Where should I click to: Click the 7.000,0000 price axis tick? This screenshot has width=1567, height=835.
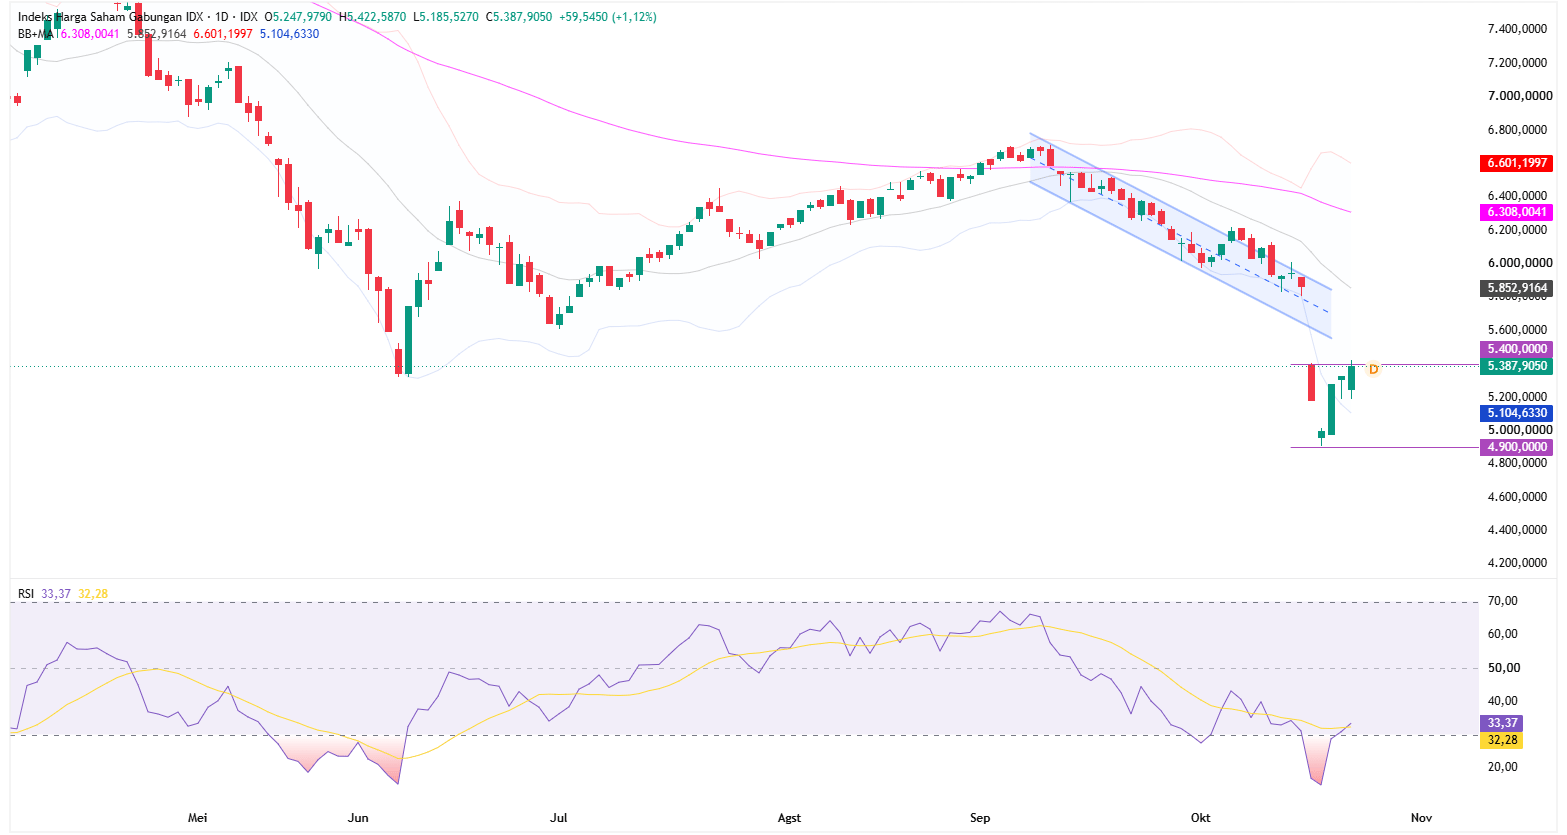point(1520,96)
